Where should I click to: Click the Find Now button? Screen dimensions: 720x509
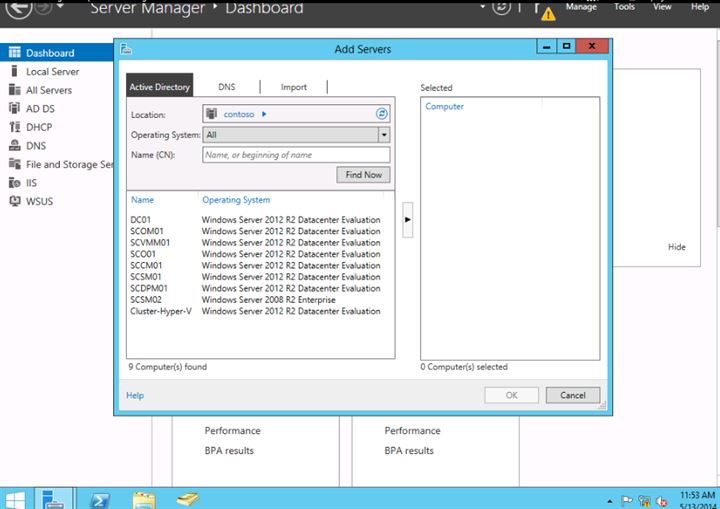363,175
